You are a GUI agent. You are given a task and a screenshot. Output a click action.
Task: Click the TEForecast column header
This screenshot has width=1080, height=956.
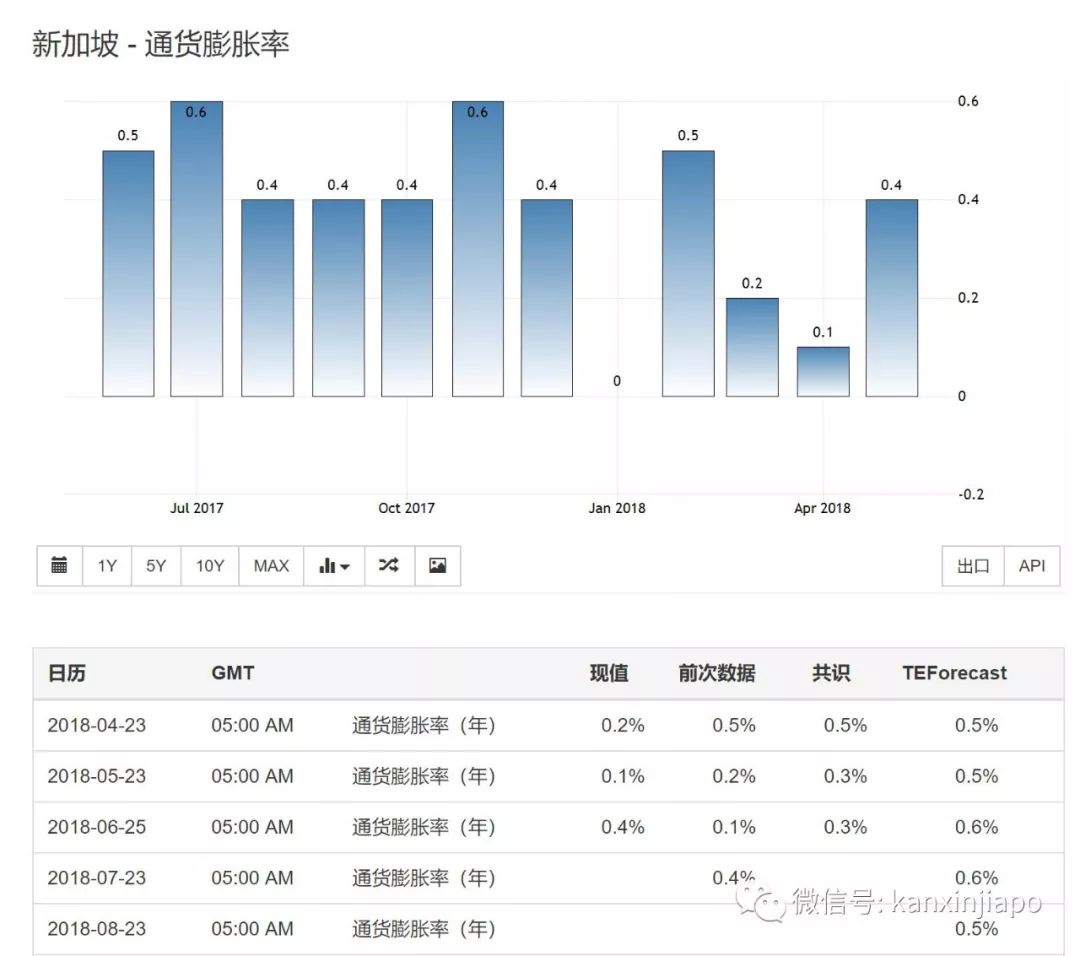954,673
